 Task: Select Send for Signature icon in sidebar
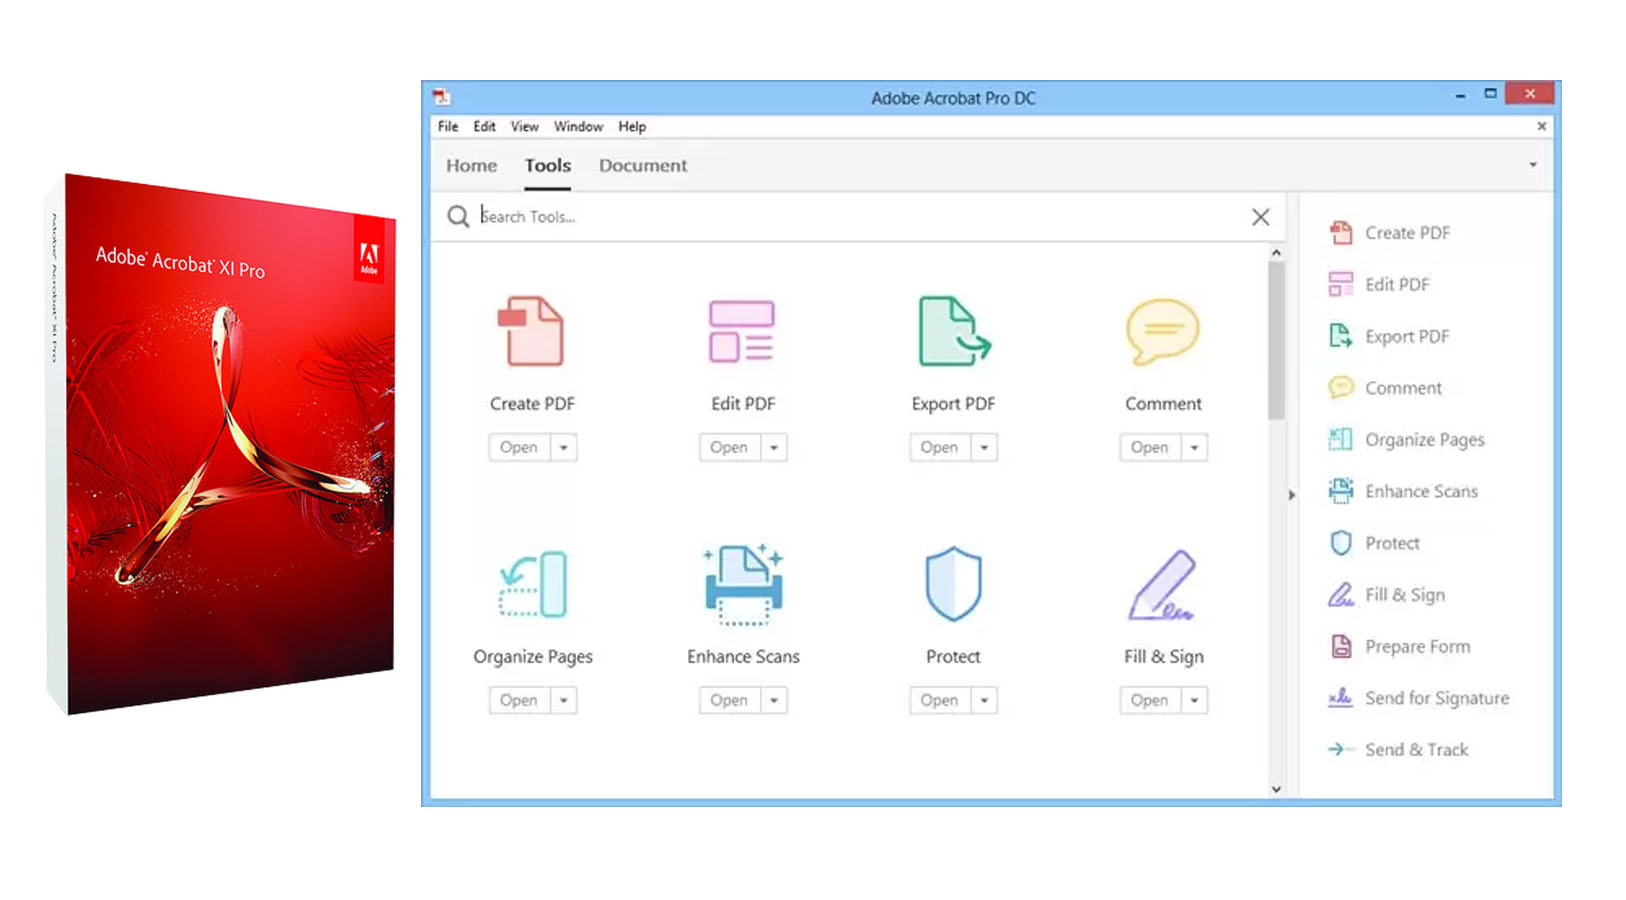1341,698
